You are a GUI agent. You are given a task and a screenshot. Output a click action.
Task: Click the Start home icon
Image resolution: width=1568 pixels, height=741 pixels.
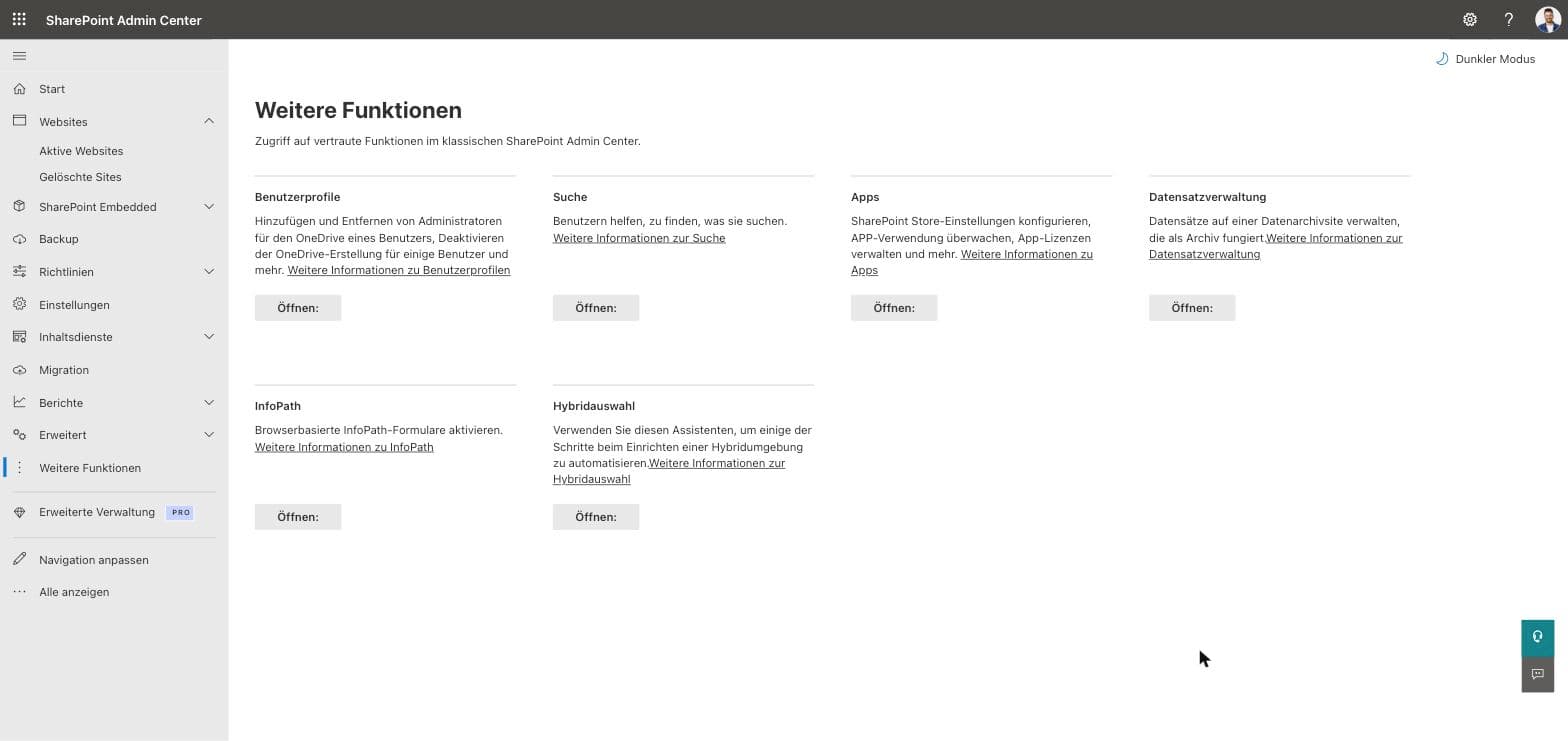point(19,89)
